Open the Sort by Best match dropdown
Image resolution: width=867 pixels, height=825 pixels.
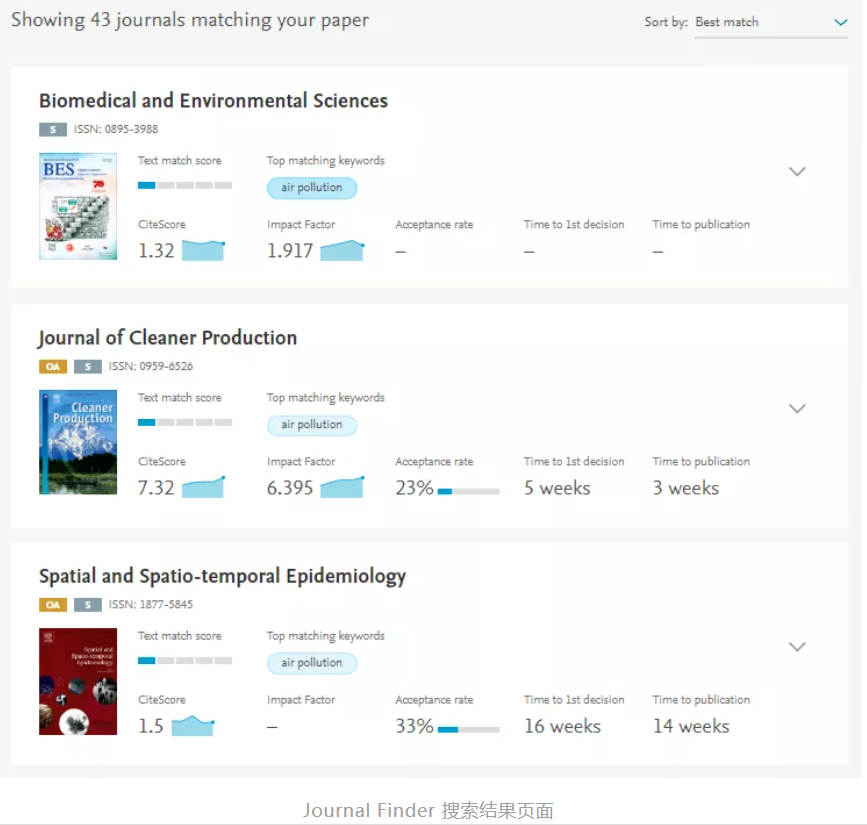pyautogui.click(x=770, y=22)
